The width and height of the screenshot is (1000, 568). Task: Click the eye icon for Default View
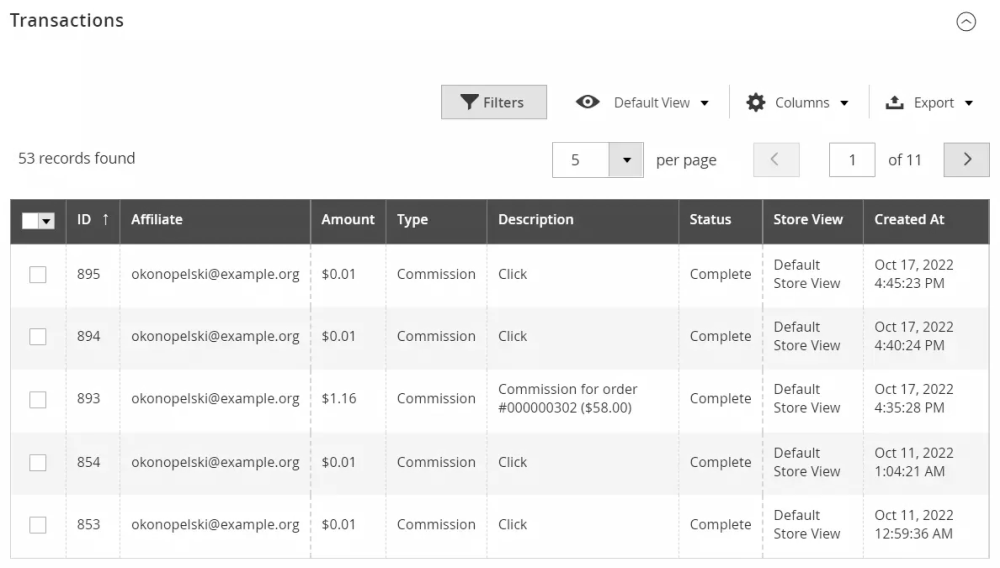(588, 102)
